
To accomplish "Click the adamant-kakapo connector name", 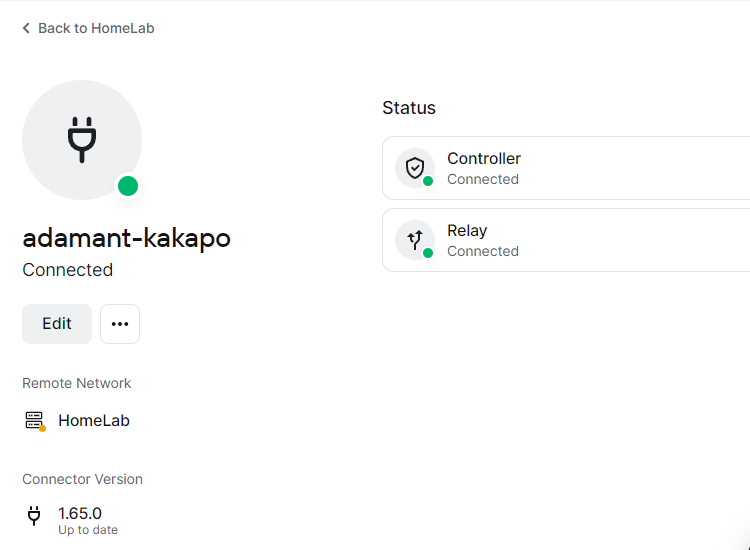I will pos(126,238).
